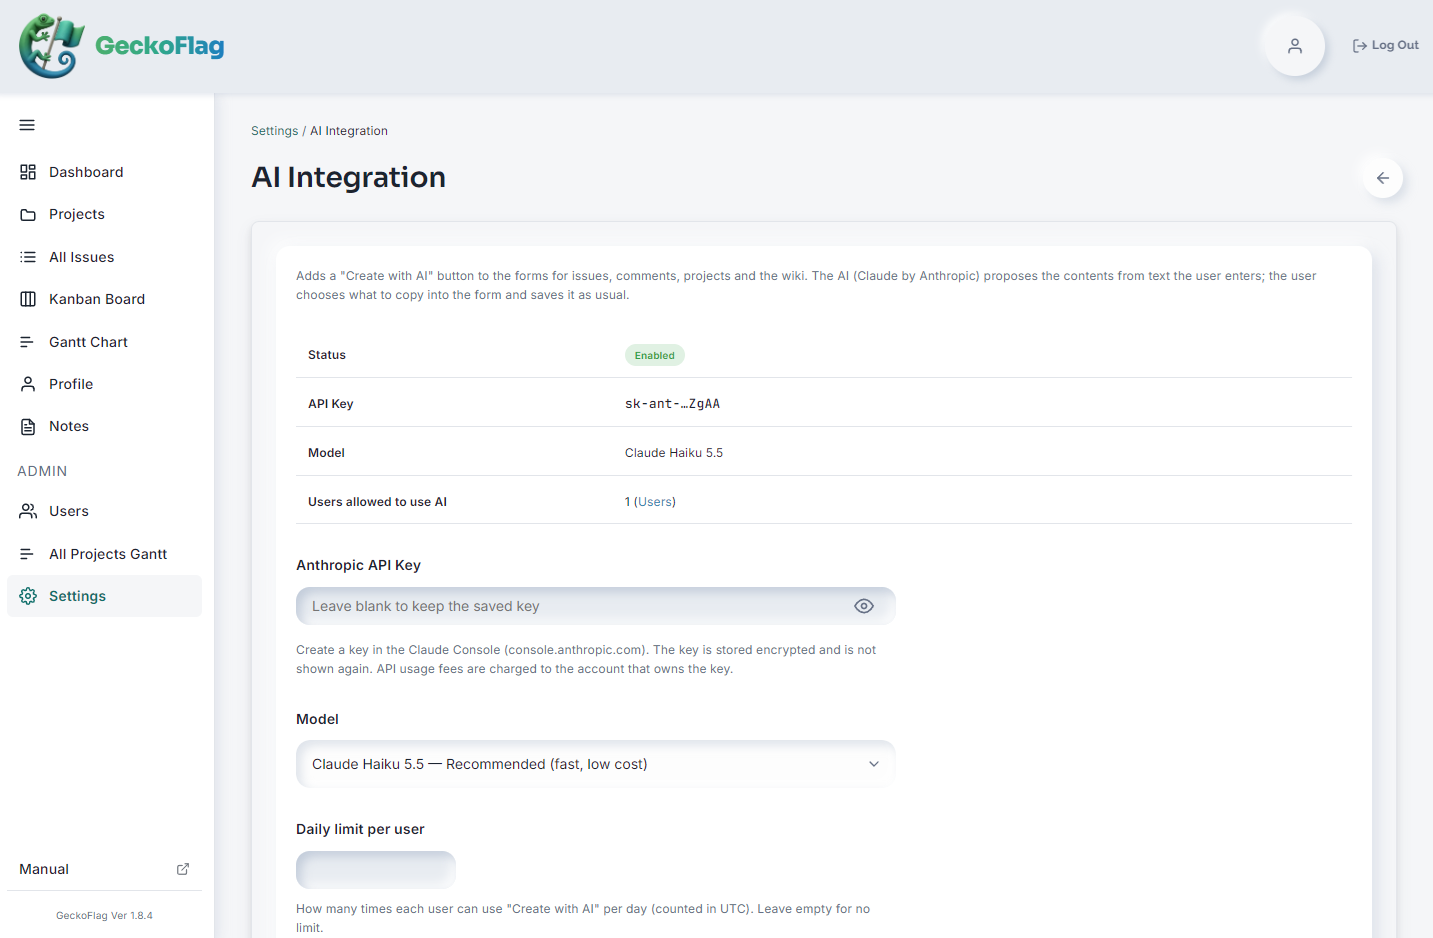Click the Settings gear icon
The image size is (1433, 938).
click(x=28, y=596)
